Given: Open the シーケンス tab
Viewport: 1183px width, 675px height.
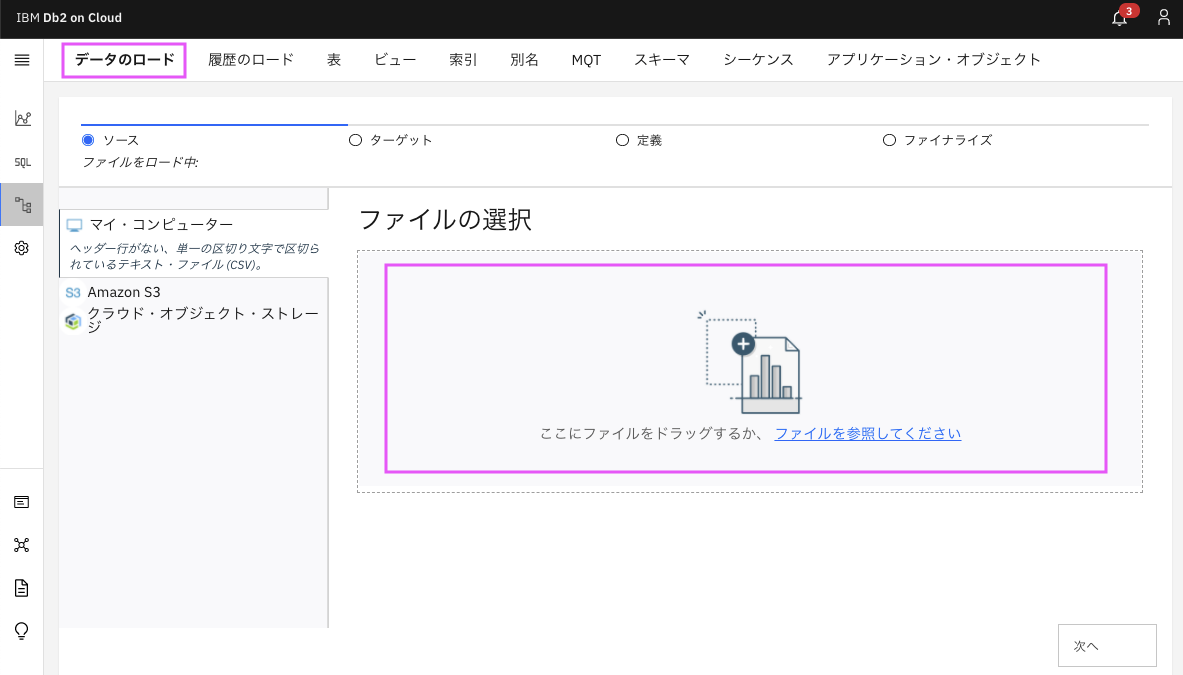Looking at the screenshot, I should [758, 60].
